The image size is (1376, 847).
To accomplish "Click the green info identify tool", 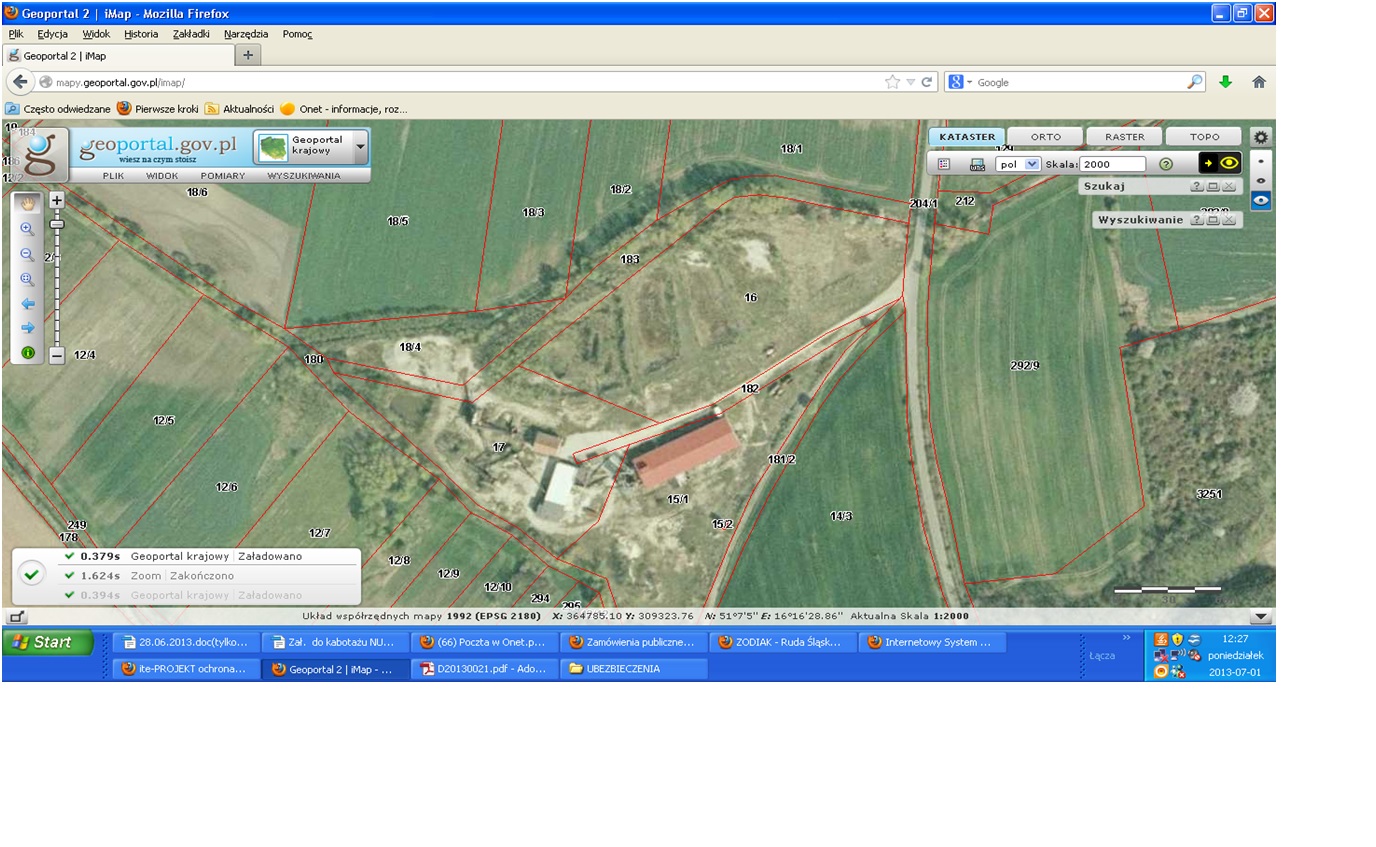I will pos(27,353).
